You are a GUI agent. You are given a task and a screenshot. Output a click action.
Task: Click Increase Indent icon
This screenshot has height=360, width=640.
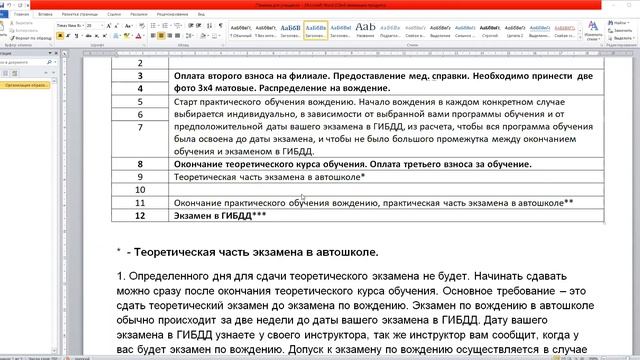point(198,26)
